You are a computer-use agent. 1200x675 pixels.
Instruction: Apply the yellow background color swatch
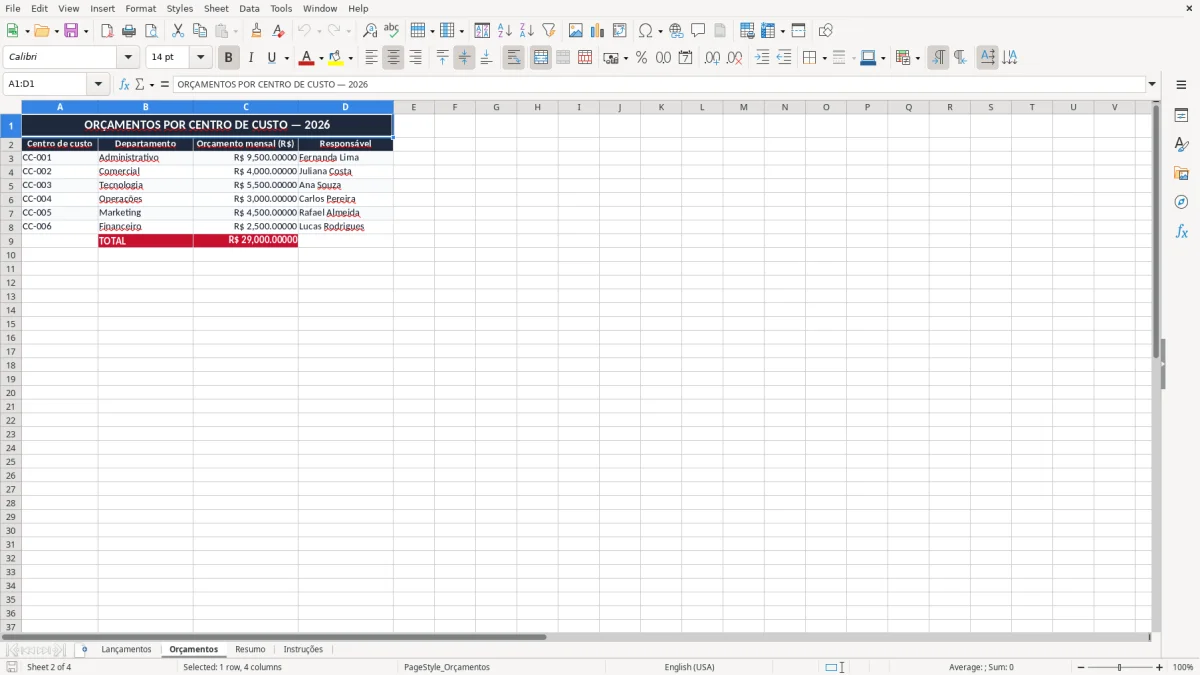coord(336,58)
